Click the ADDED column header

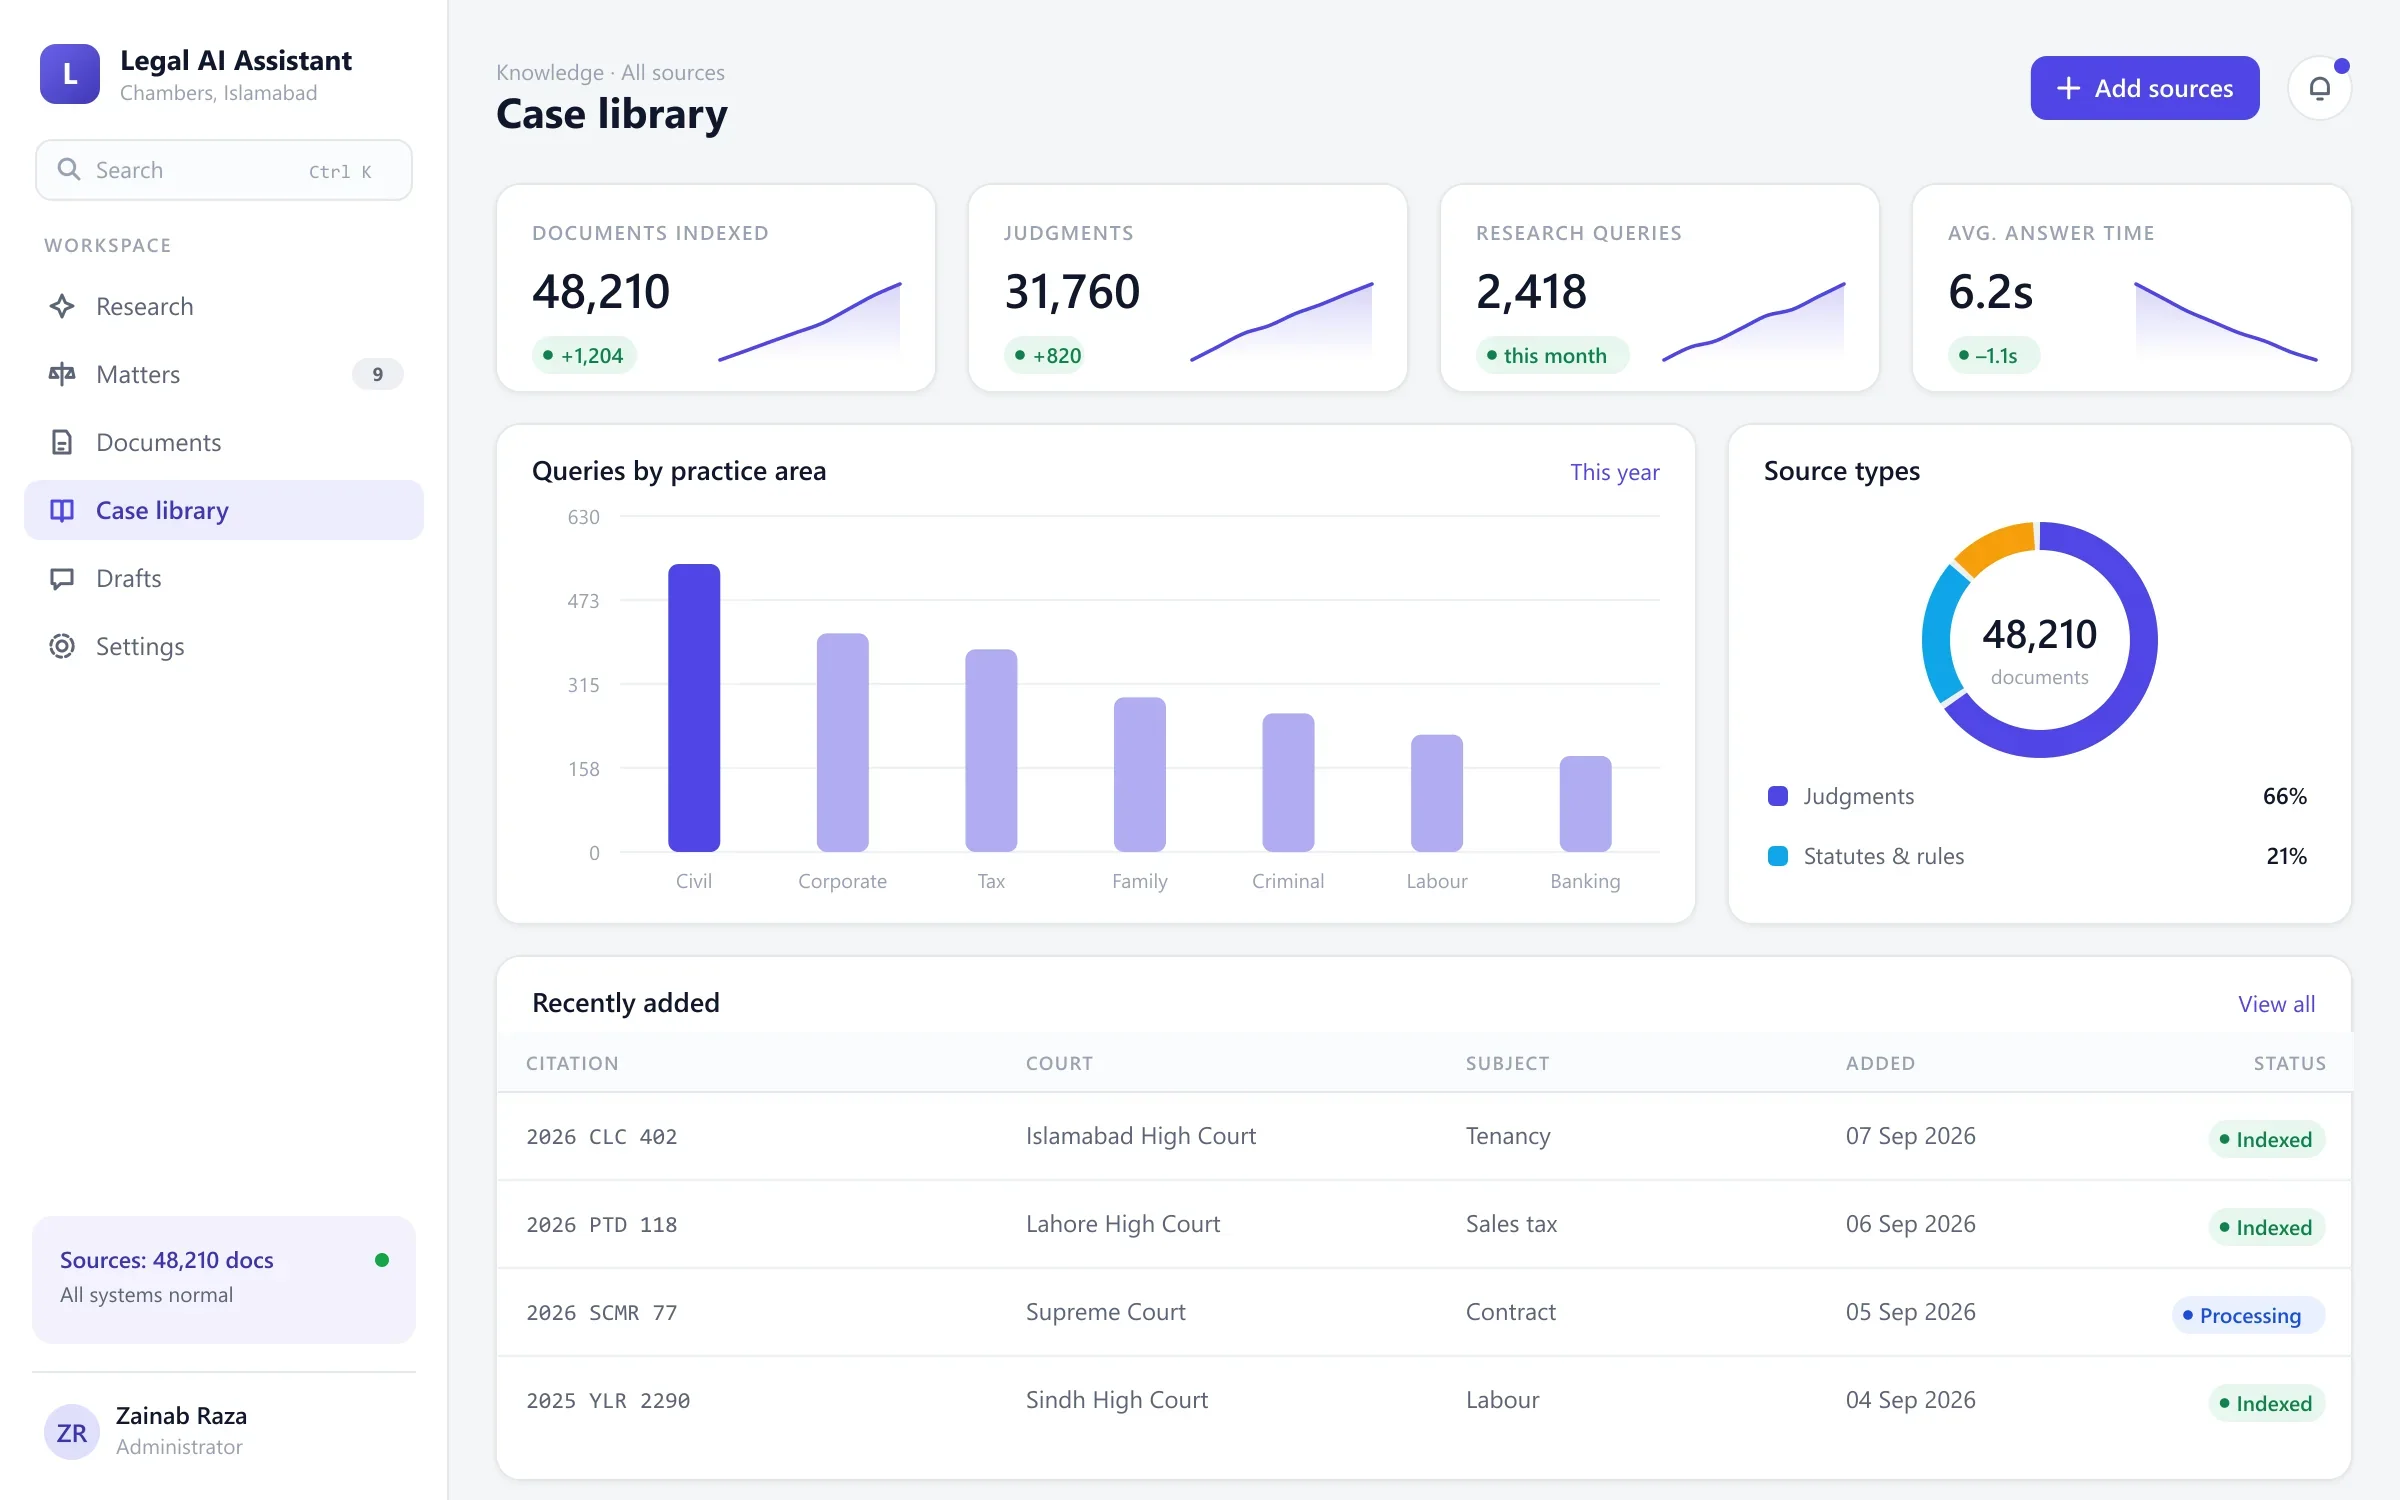[x=1880, y=1063]
